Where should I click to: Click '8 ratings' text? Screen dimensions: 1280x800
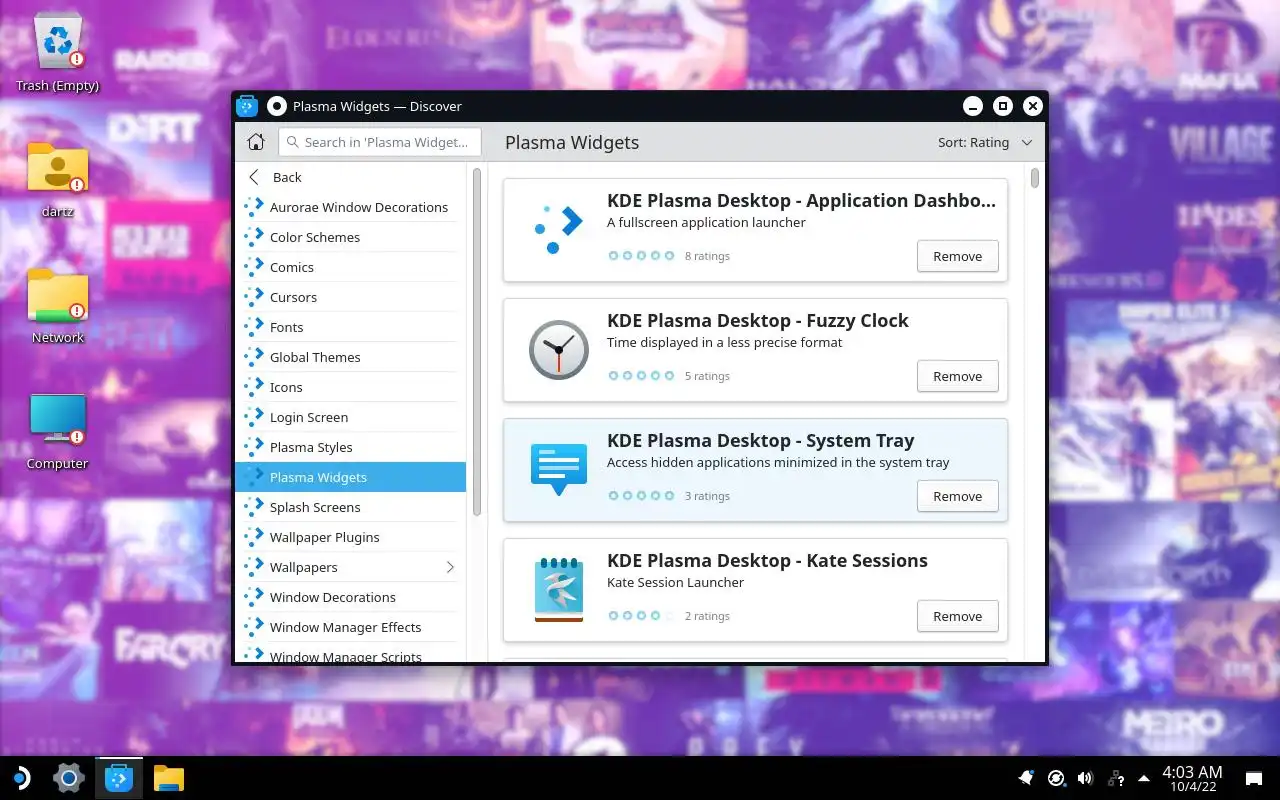707,256
